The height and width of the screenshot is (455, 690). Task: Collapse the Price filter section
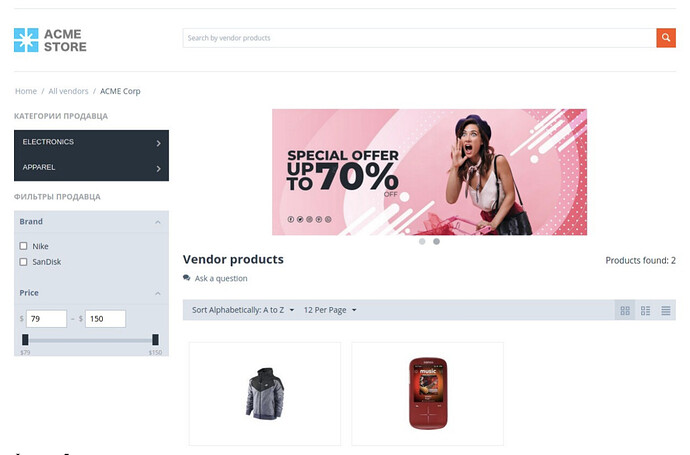click(x=158, y=293)
